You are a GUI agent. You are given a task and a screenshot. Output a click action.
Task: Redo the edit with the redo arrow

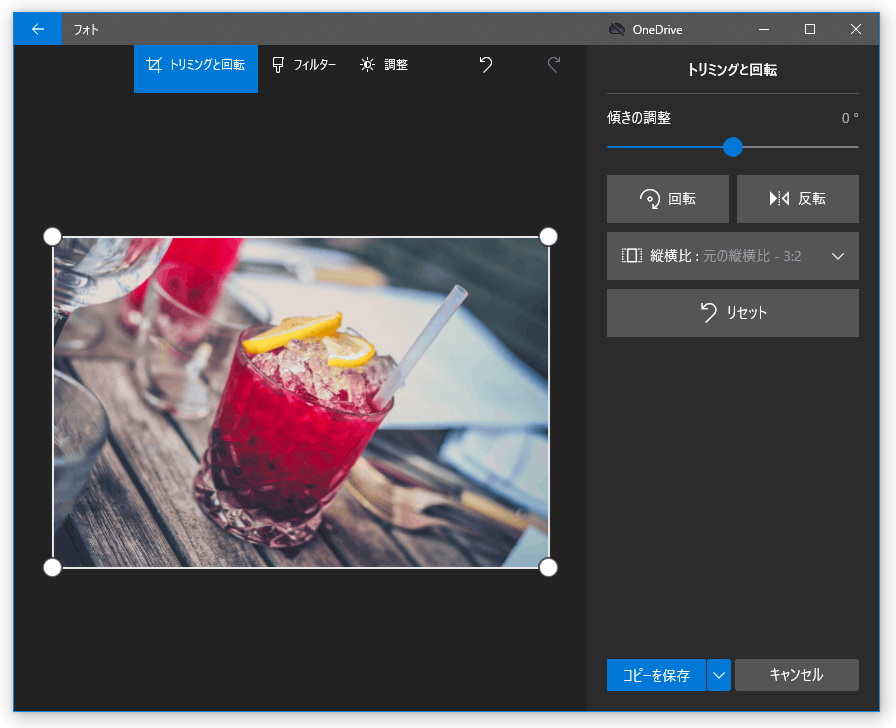tap(553, 65)
